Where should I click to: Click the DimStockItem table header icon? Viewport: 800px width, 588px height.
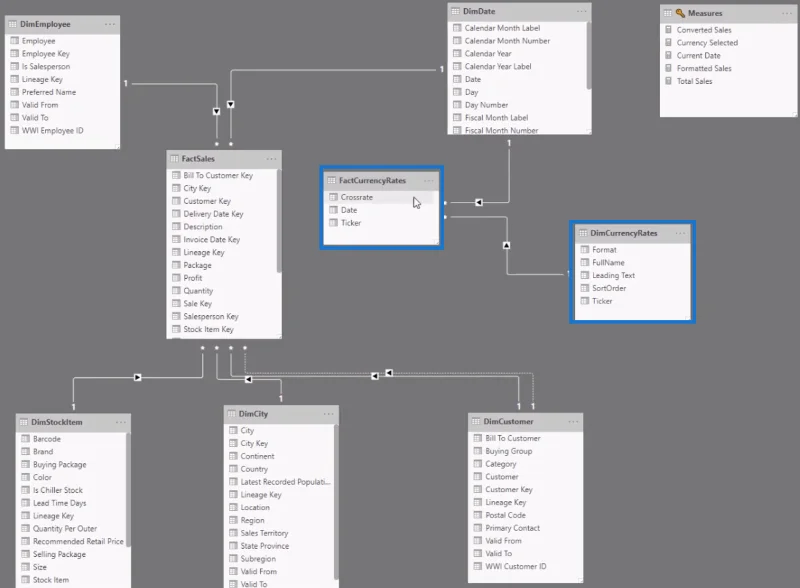tap(23, 422)
